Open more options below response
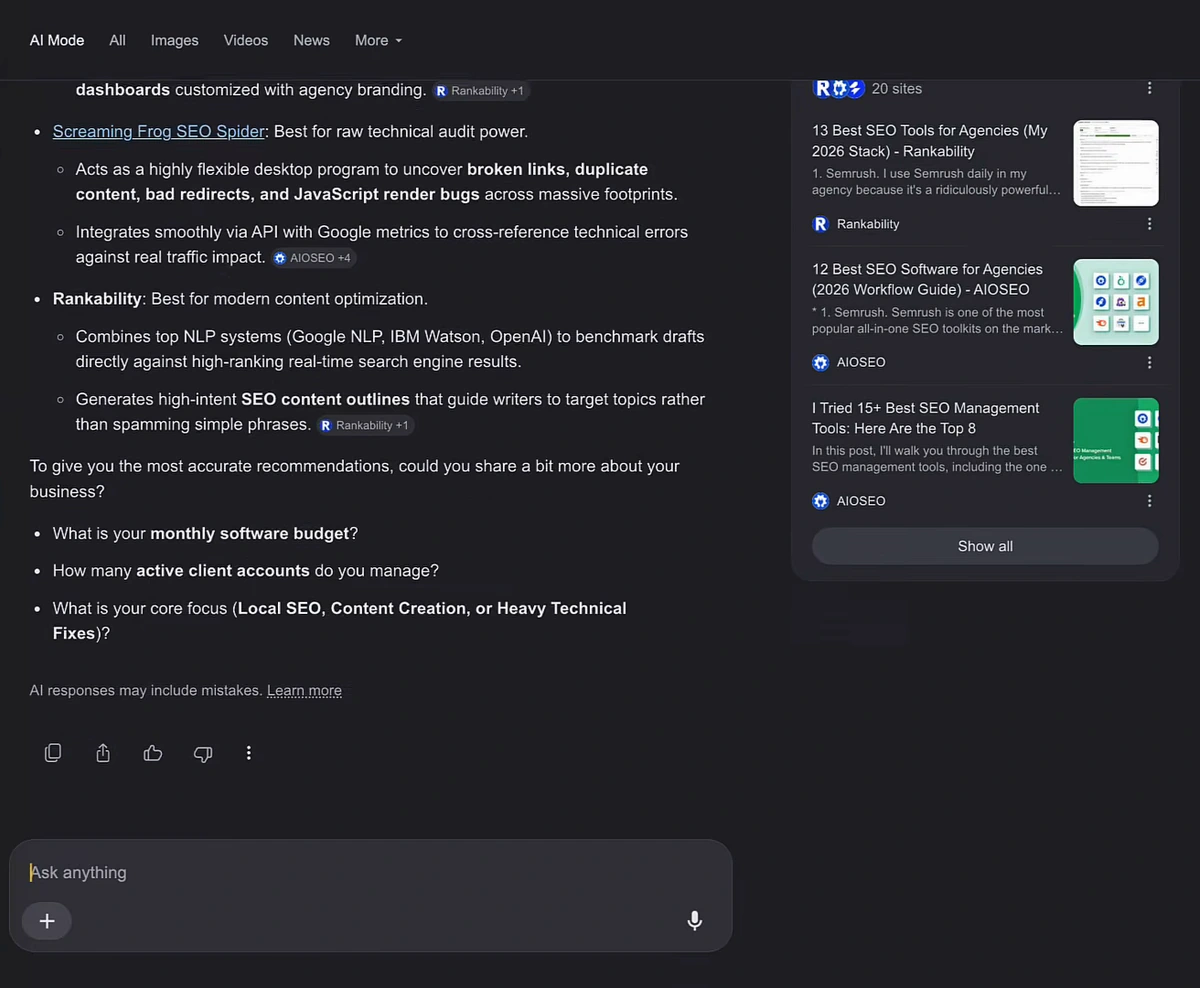This screenshot has height=988, width=1200. pyautogui.click(x=249, y=753)
